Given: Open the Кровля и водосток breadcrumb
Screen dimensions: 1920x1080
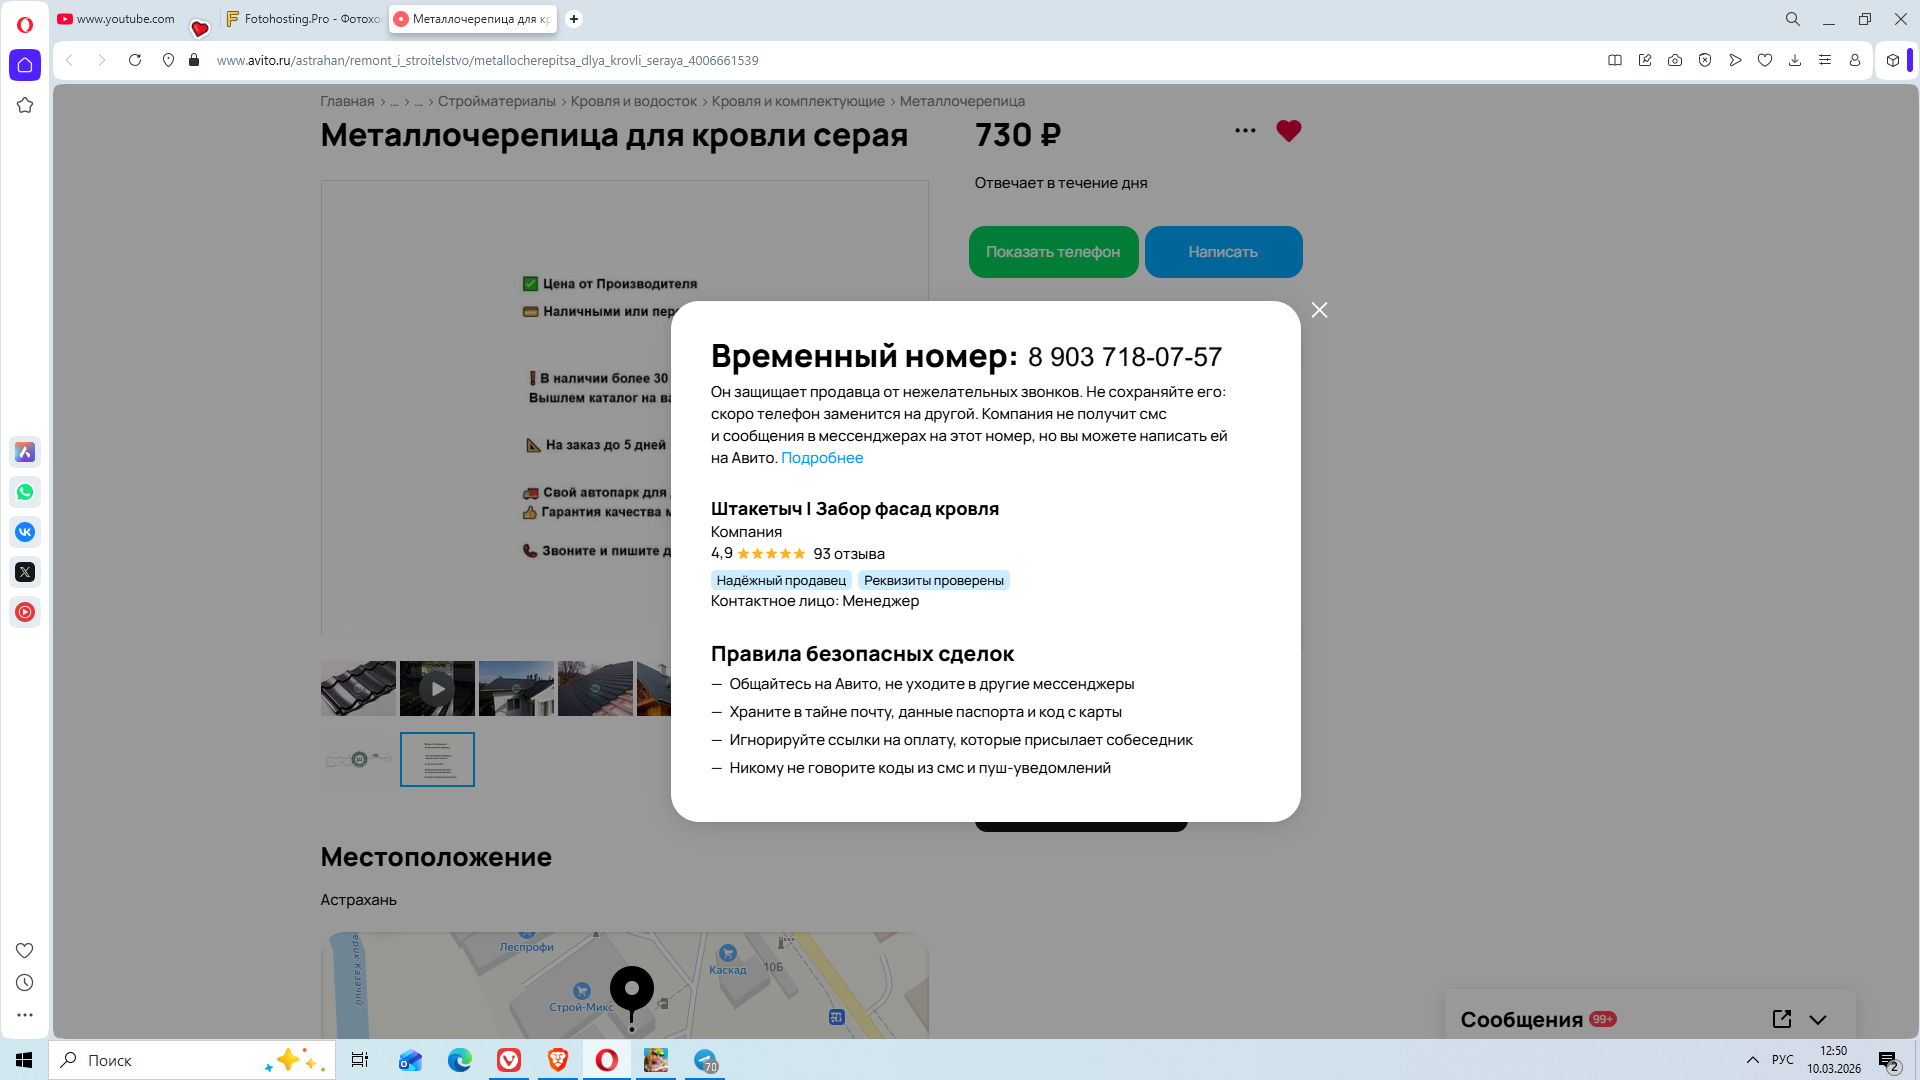Looking at the screenshot, I should tap(633, 101).
